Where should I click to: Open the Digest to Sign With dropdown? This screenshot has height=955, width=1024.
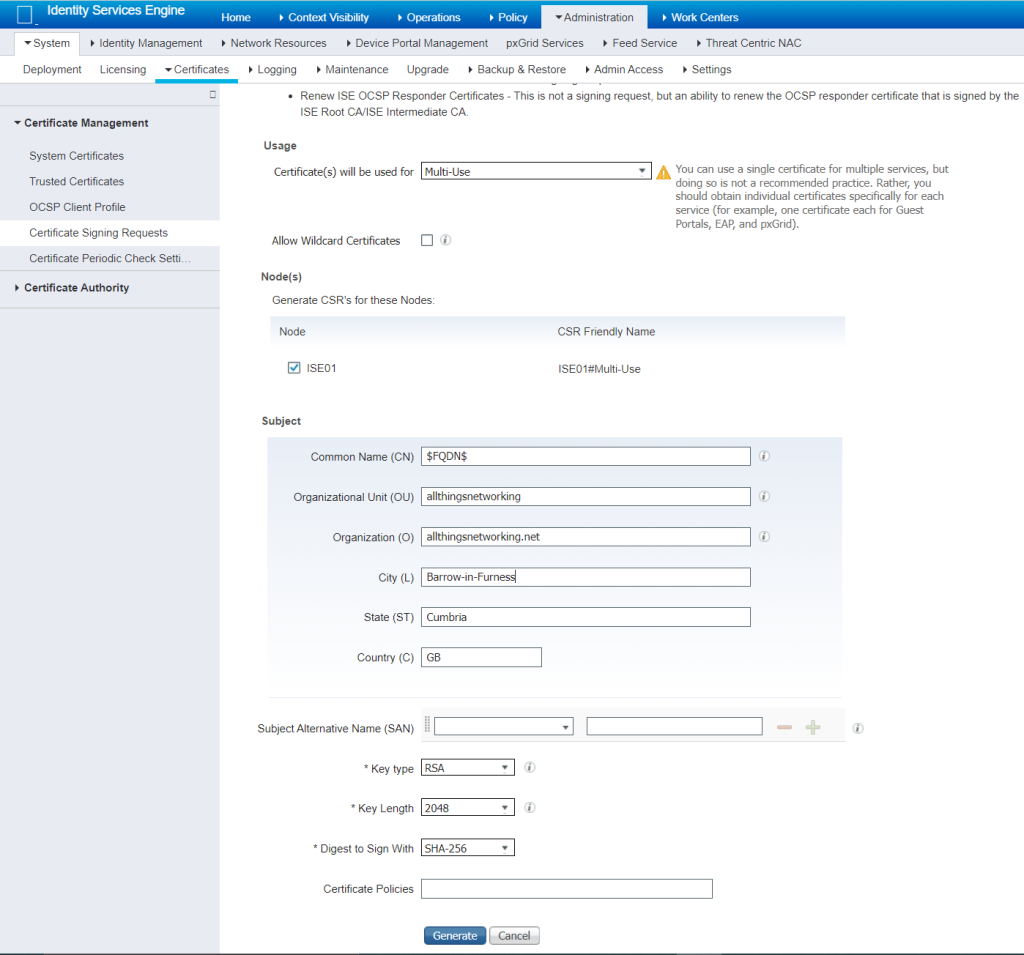pos(468,848)
